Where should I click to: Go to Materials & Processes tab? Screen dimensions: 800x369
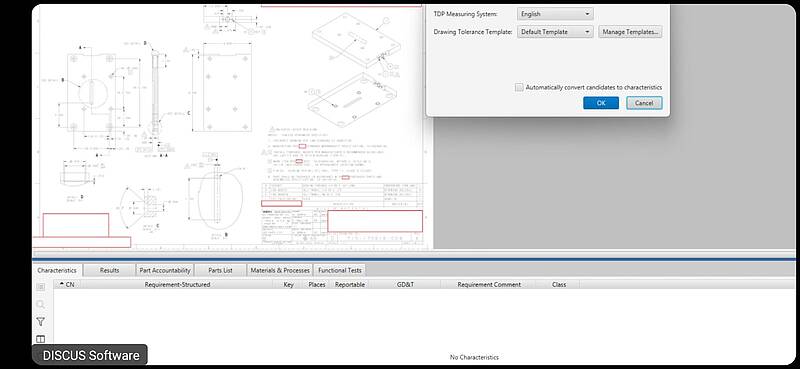[x=280, y=270]
